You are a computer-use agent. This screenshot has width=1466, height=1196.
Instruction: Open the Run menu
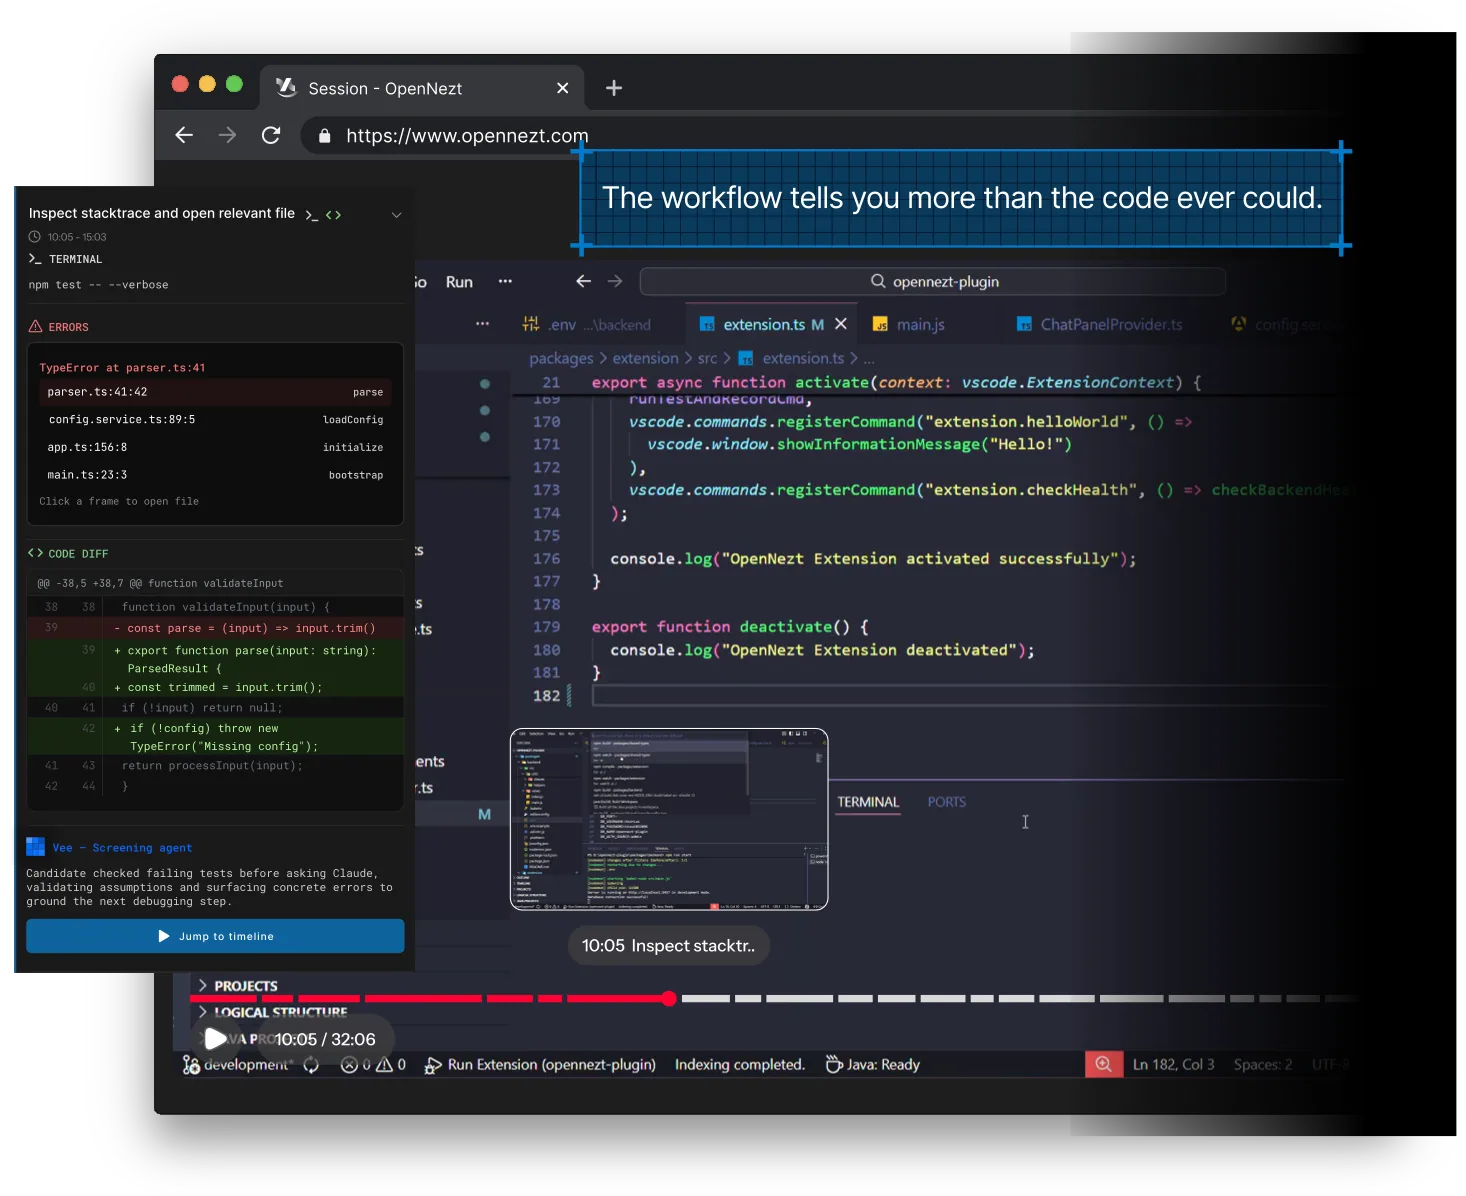click(x=459, y=282)
